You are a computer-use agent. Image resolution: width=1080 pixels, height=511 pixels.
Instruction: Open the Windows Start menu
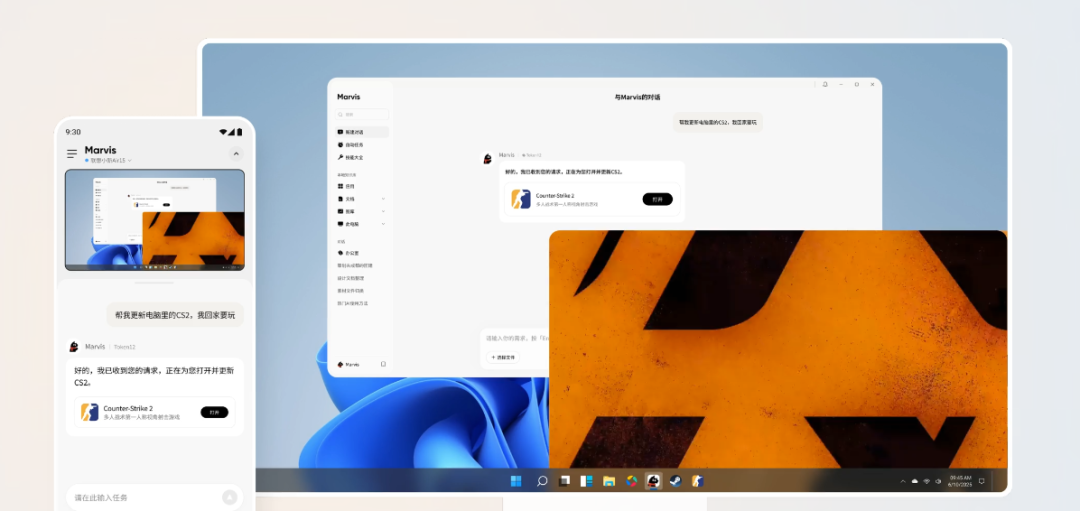click(x=516, y=481)
